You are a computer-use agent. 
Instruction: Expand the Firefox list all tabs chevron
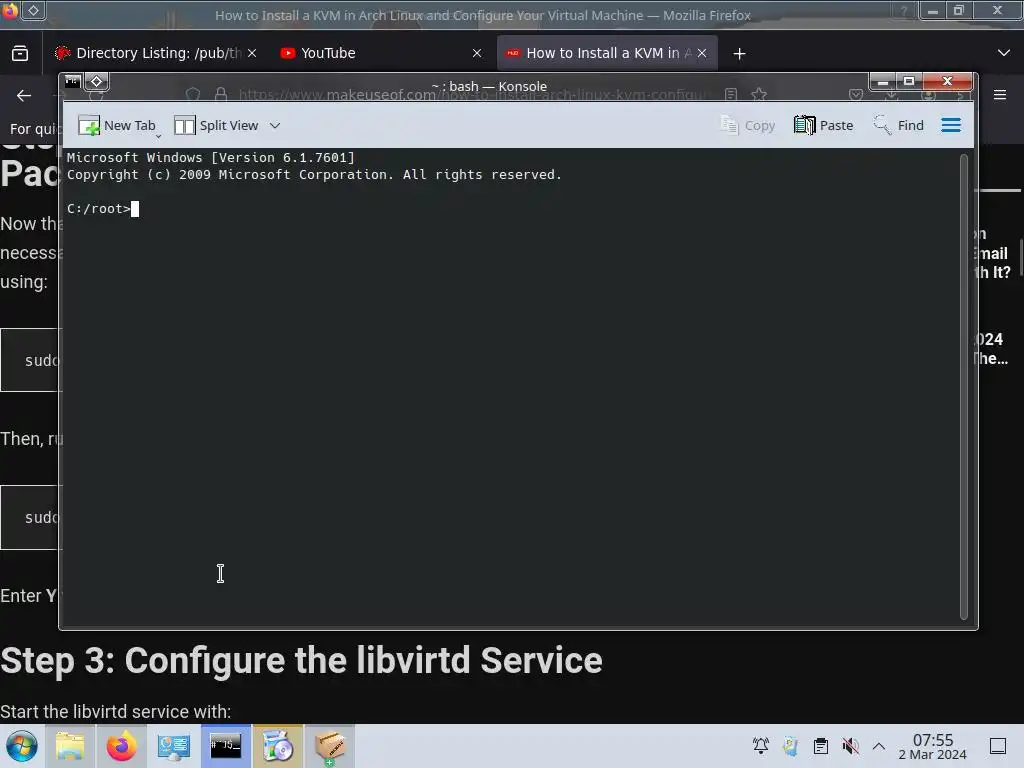1004,53
